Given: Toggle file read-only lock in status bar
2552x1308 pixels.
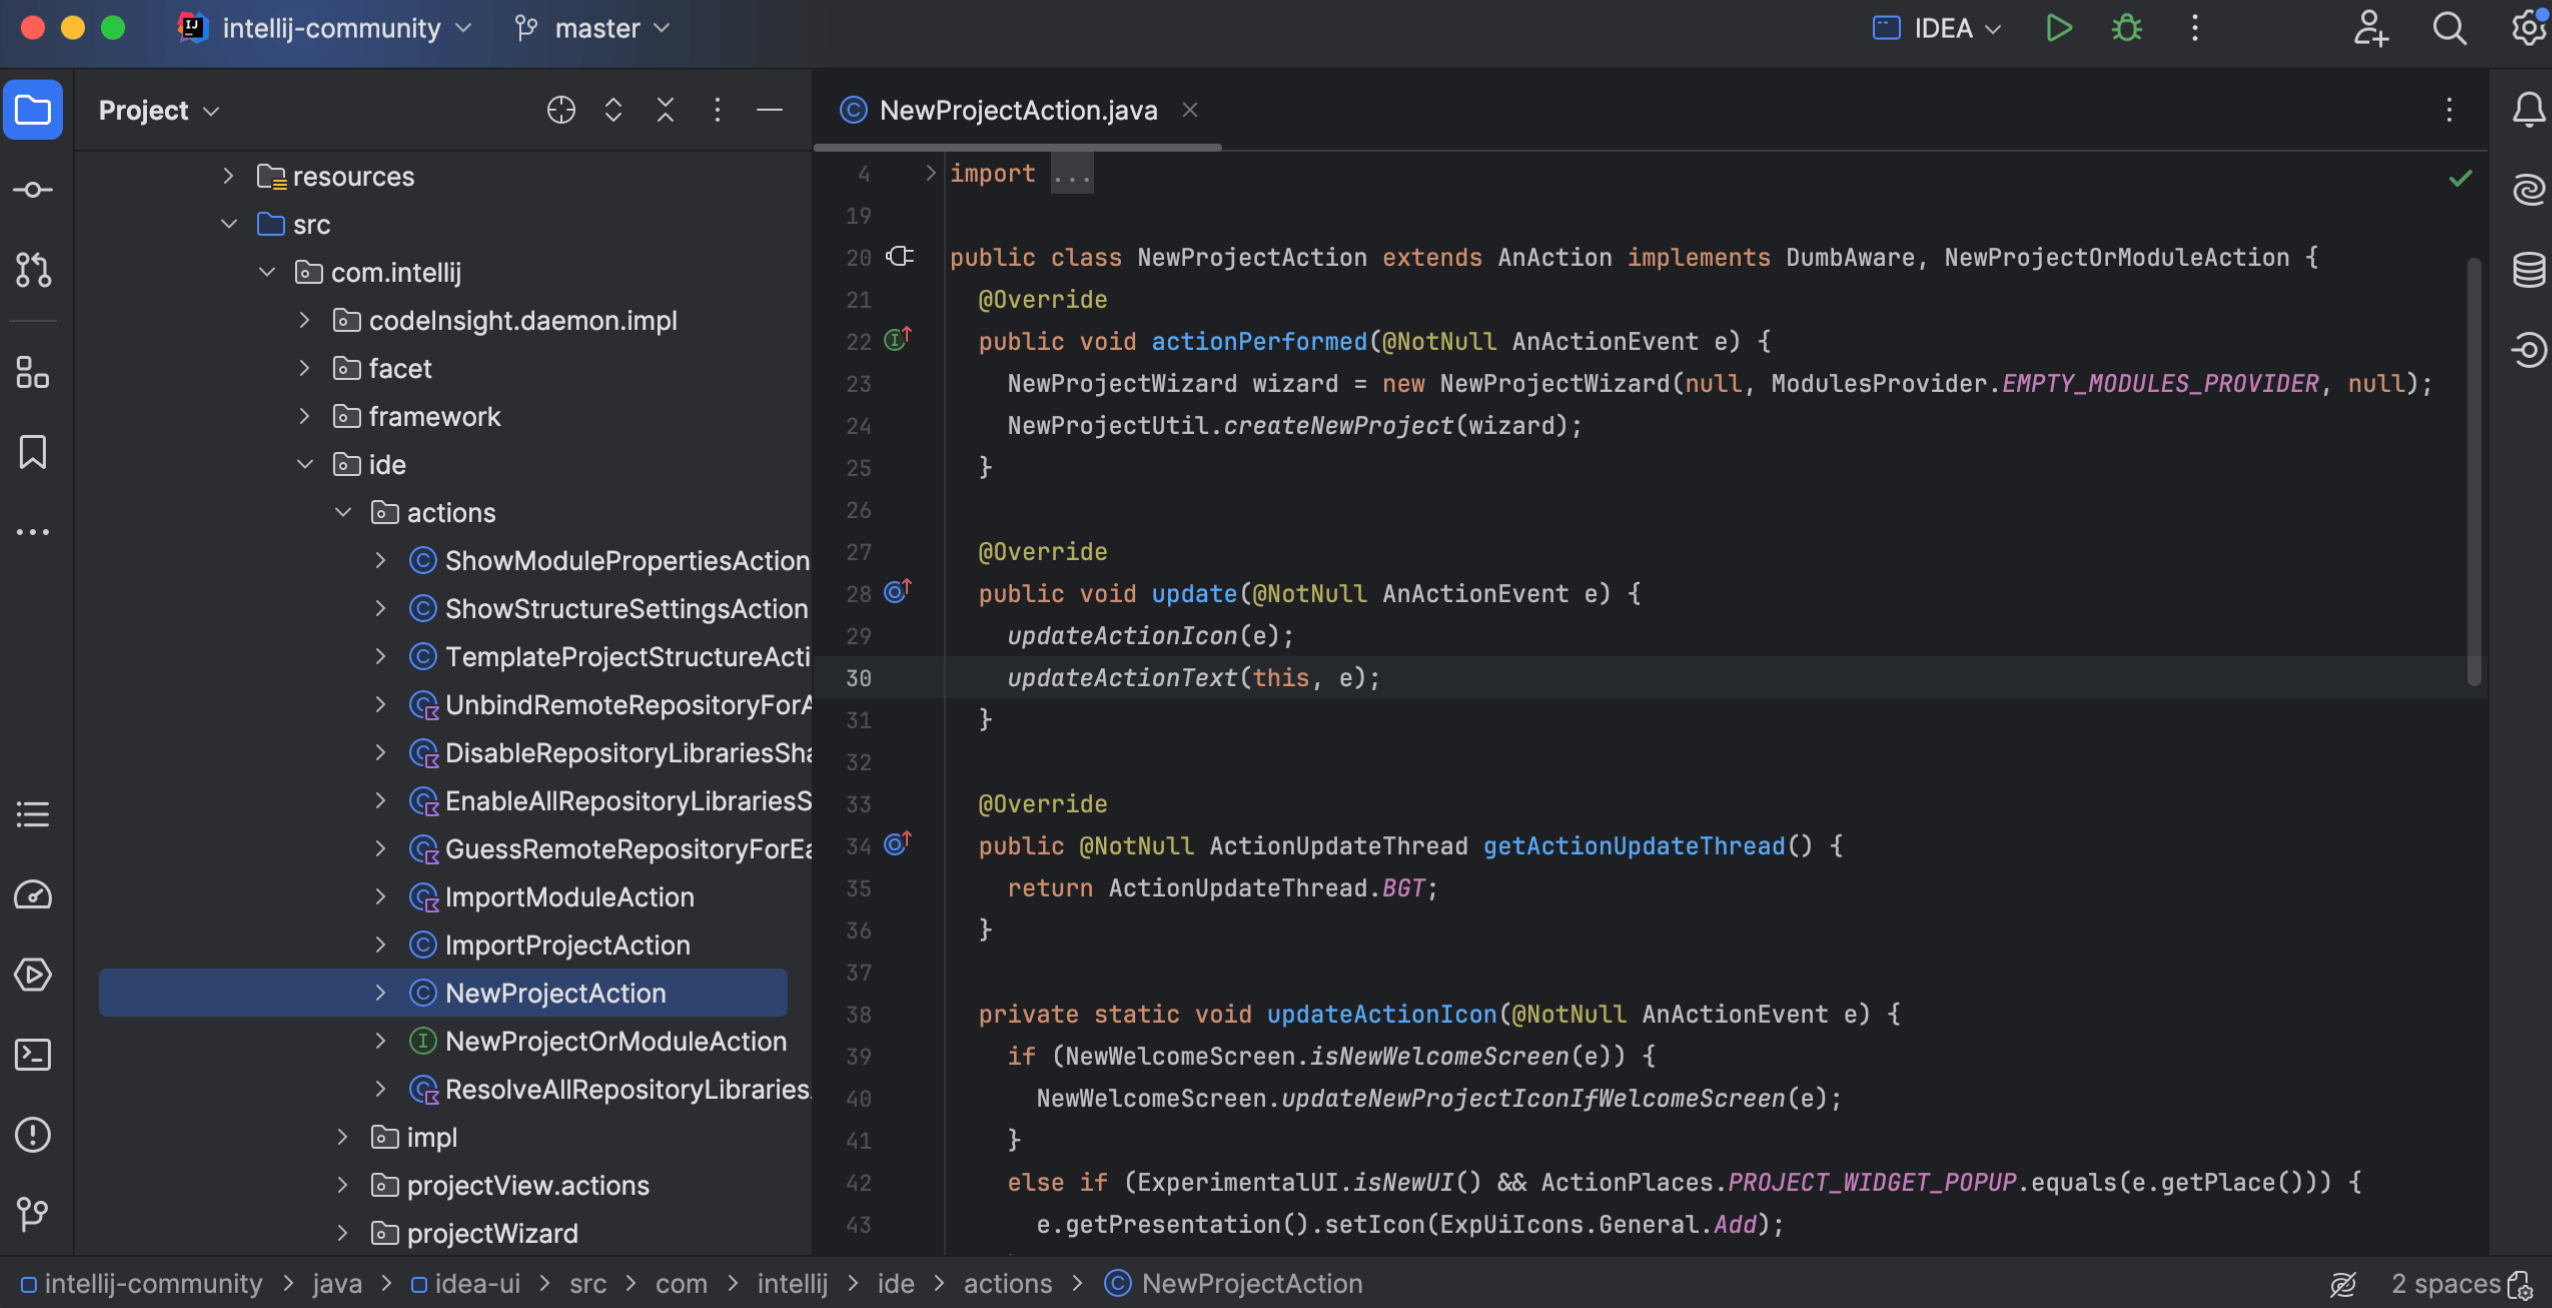Looking at the screenshot, I should 2522,1284.
